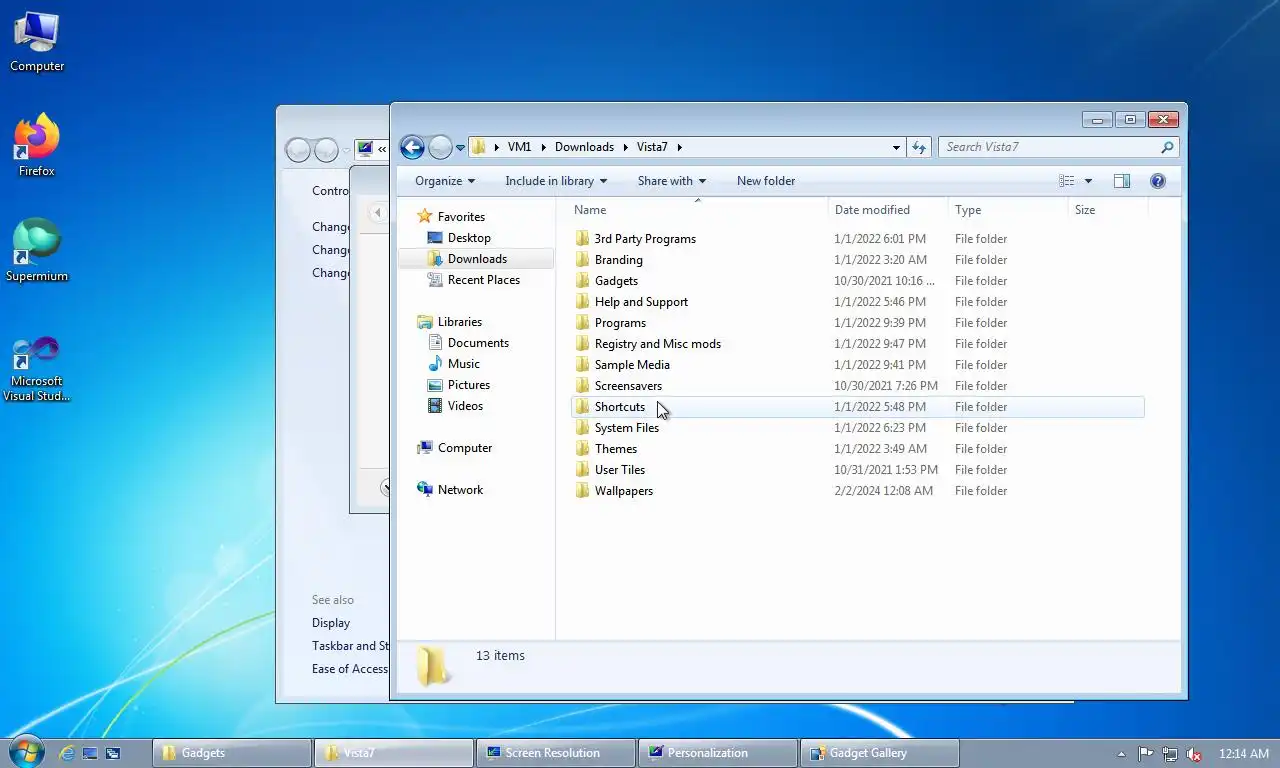Select the Themes folder icon
Viewport: 1280px width, 768px height.
[583, 449]
